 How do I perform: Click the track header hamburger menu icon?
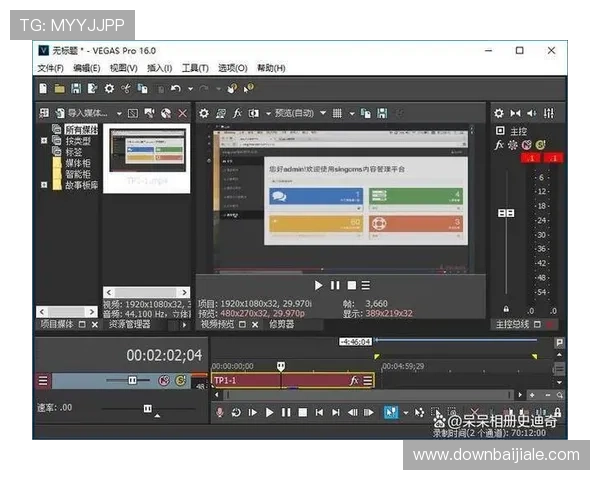[43, 381]
